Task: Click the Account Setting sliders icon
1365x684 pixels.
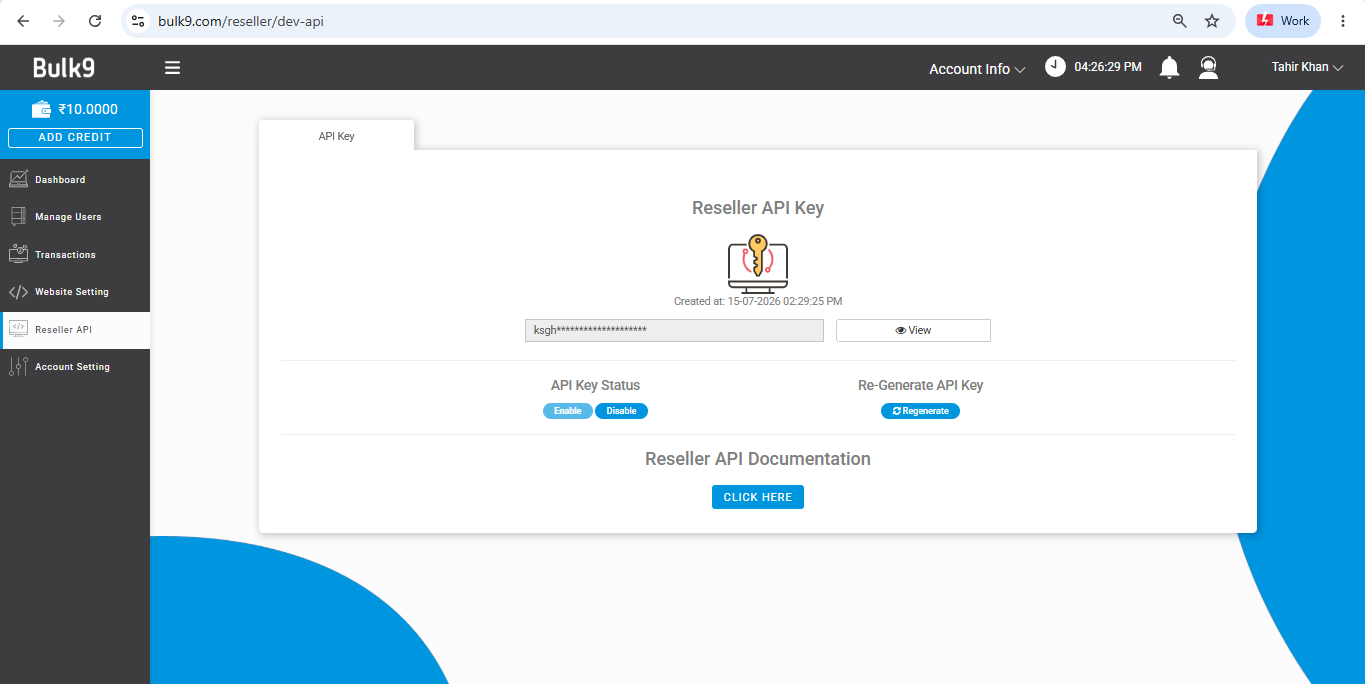Action: point(18,367)
